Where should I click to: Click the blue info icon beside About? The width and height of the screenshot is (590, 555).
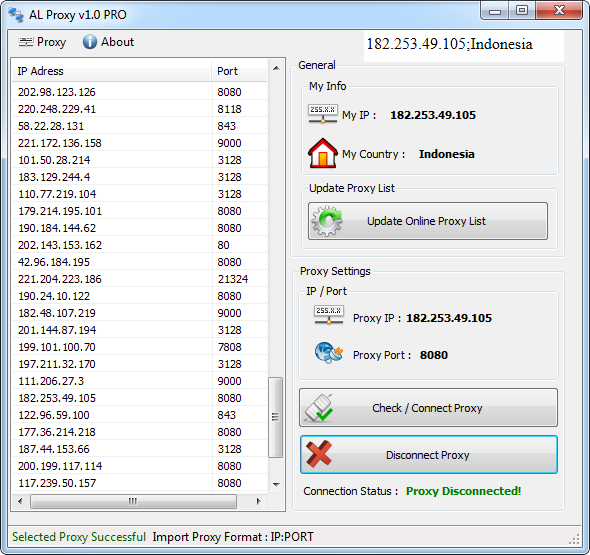tap(90, 42)
